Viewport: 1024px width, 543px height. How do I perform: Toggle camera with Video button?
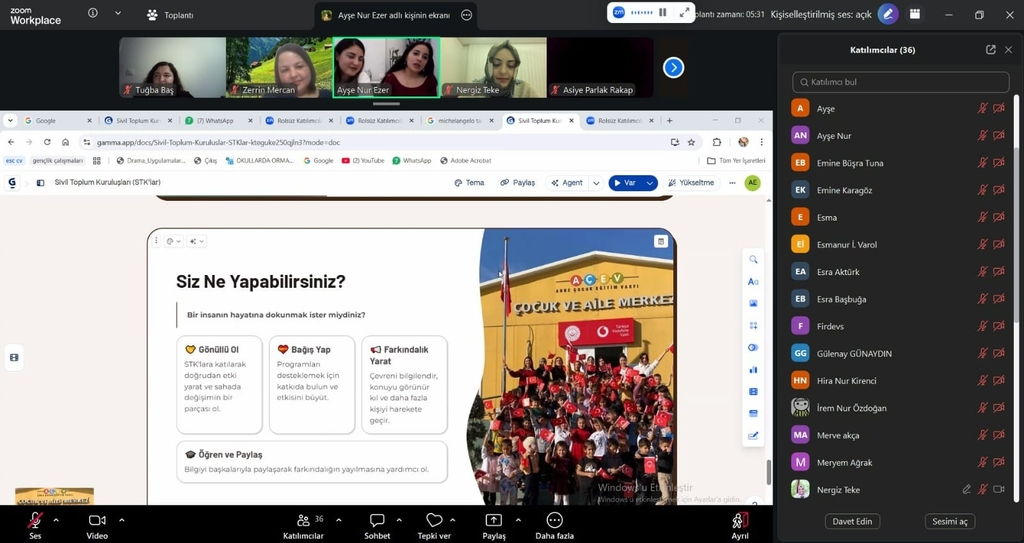click(x=97, y=520)
